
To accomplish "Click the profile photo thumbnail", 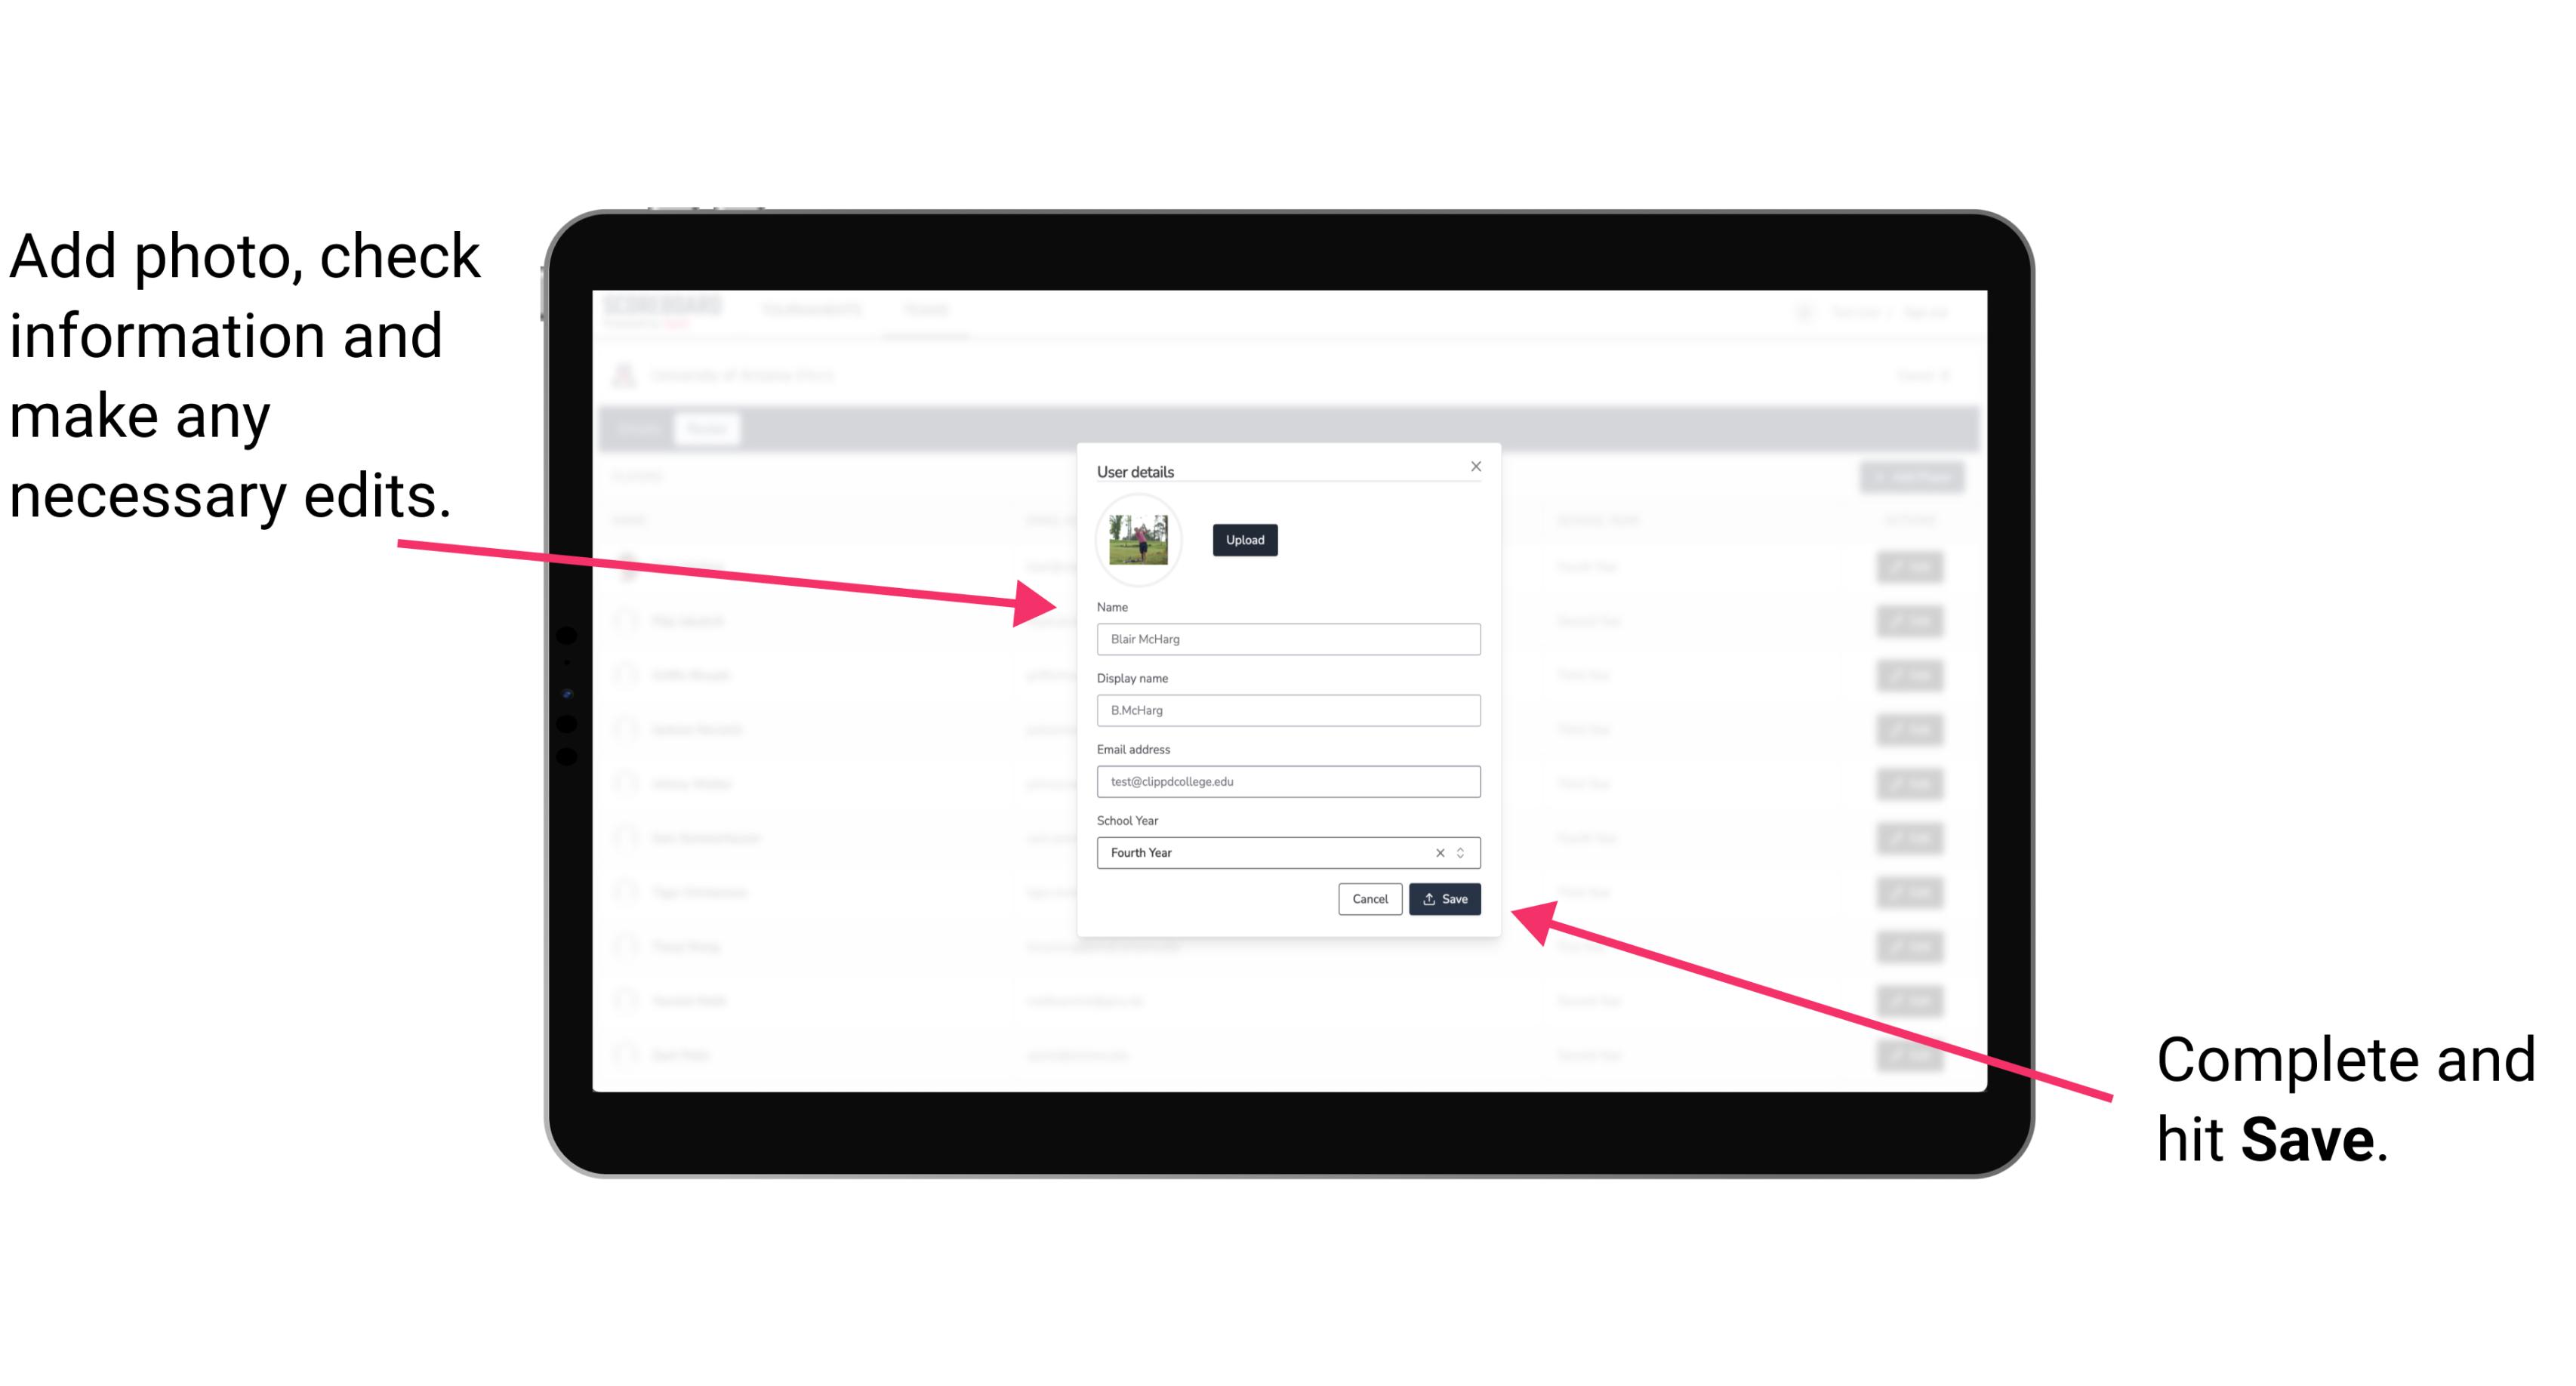I will point(1137,537).
